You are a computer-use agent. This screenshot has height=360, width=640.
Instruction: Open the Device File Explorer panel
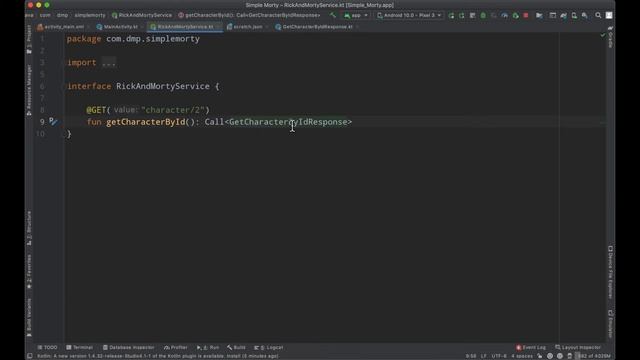(610, 272)
